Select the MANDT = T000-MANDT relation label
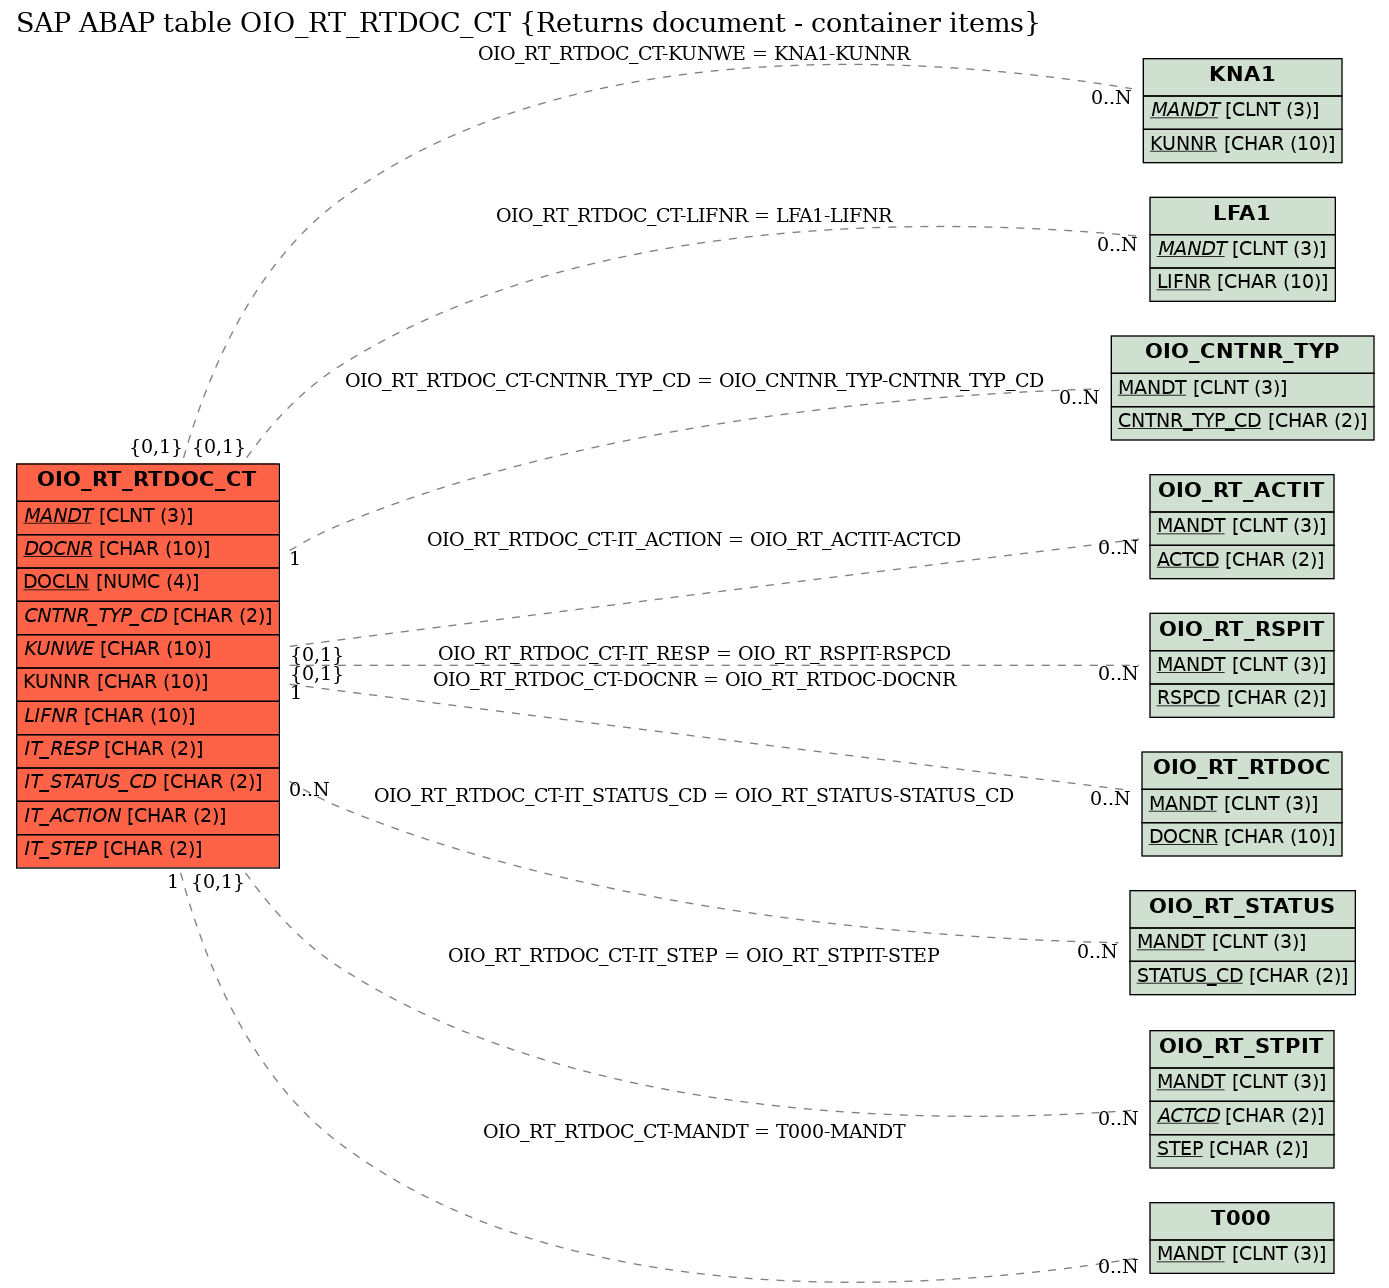The image size is (1389, 1288). 694,1132
